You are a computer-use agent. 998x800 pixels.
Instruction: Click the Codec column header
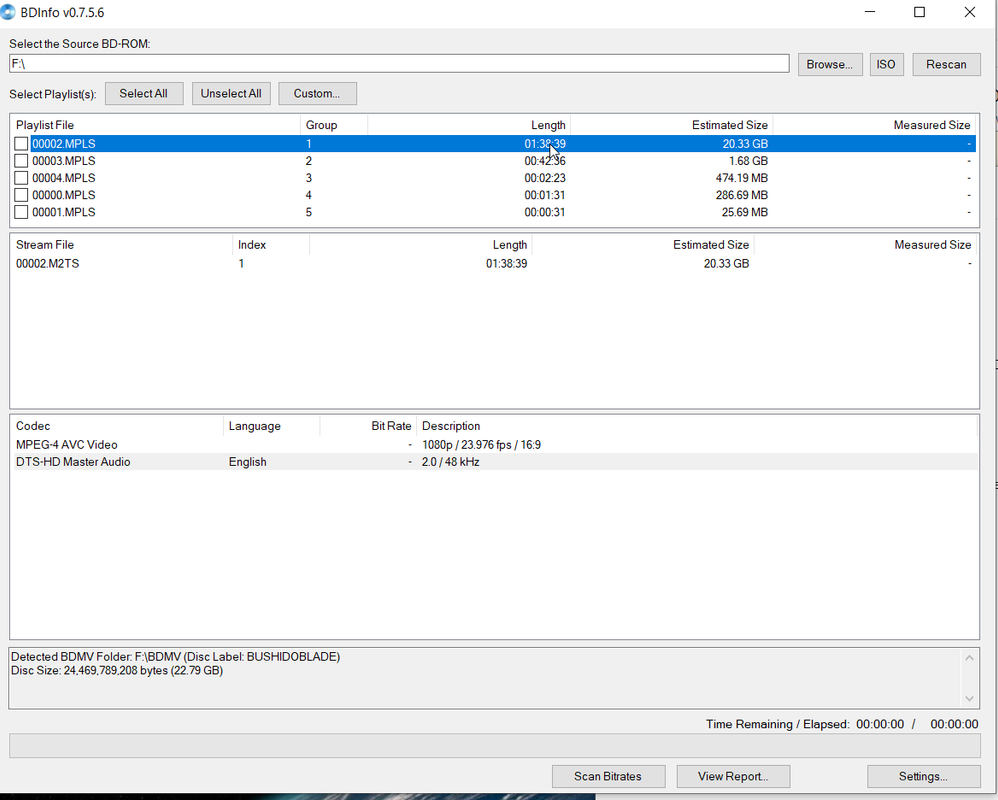click(117, 426)
